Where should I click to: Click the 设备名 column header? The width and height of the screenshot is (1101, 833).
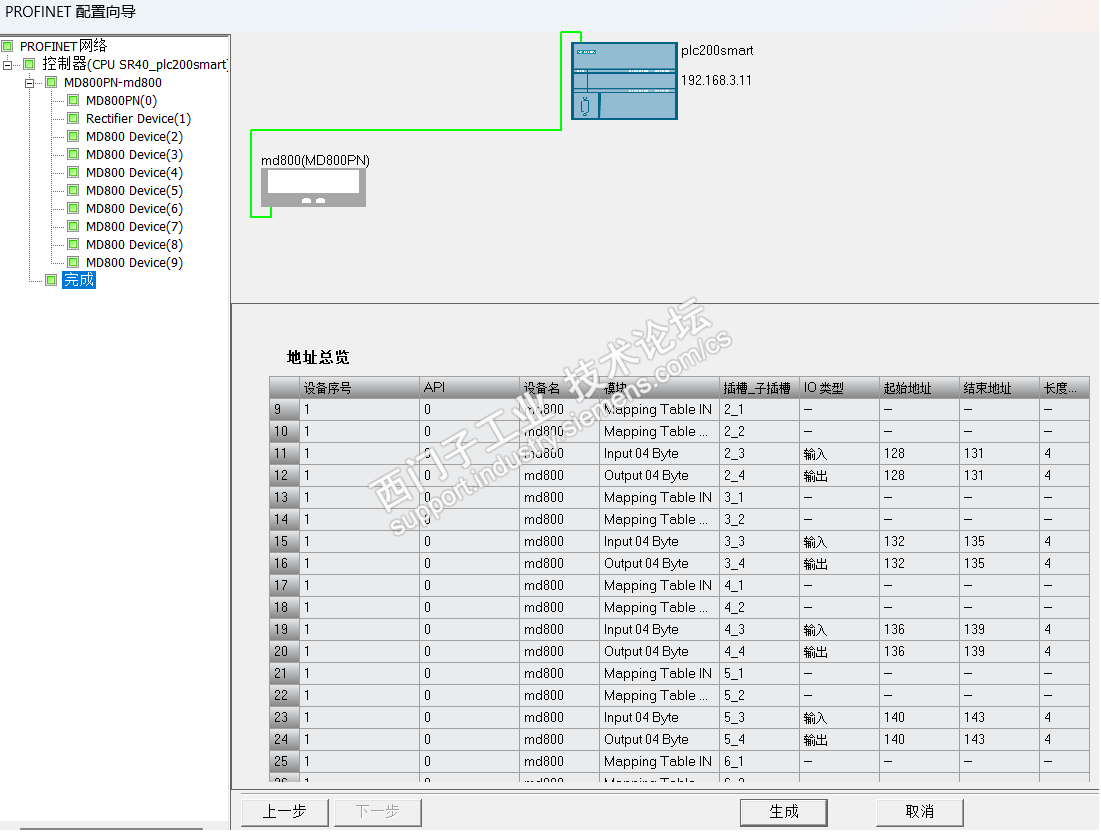[560, 388]
